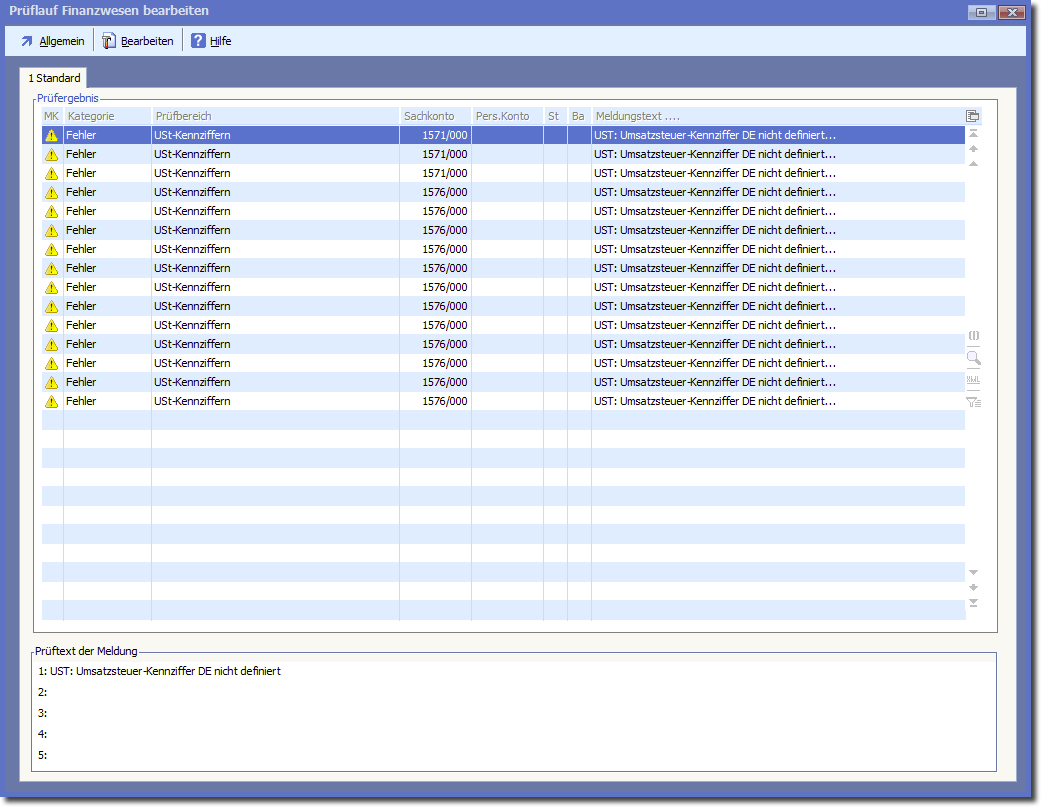Jump to first row with top arrow icon
The height and width of the screenshot is (807, 1041).
tap(973, 133)
